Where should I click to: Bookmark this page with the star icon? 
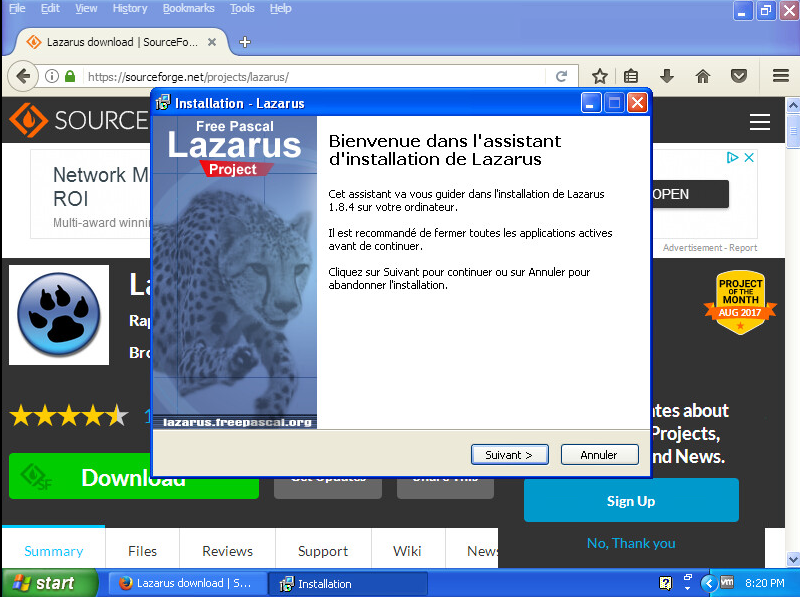click(599, 77)
